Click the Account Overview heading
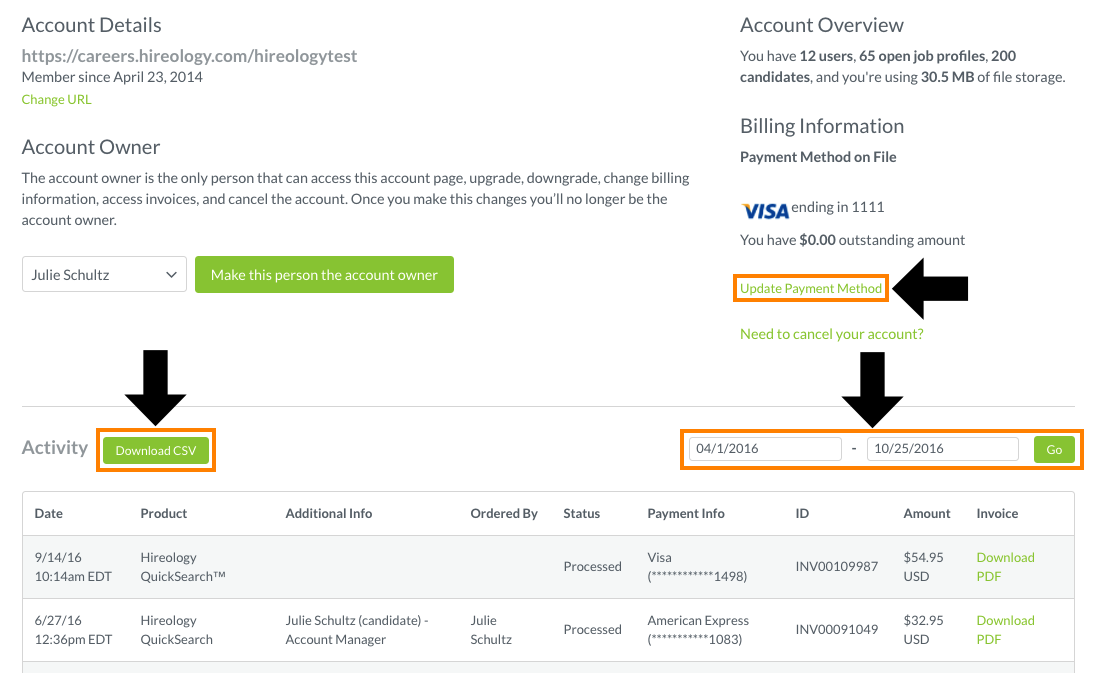Image resolution: width=1097 pixels, height=673 pixels. pyautogui.click(x=821, y=25)
